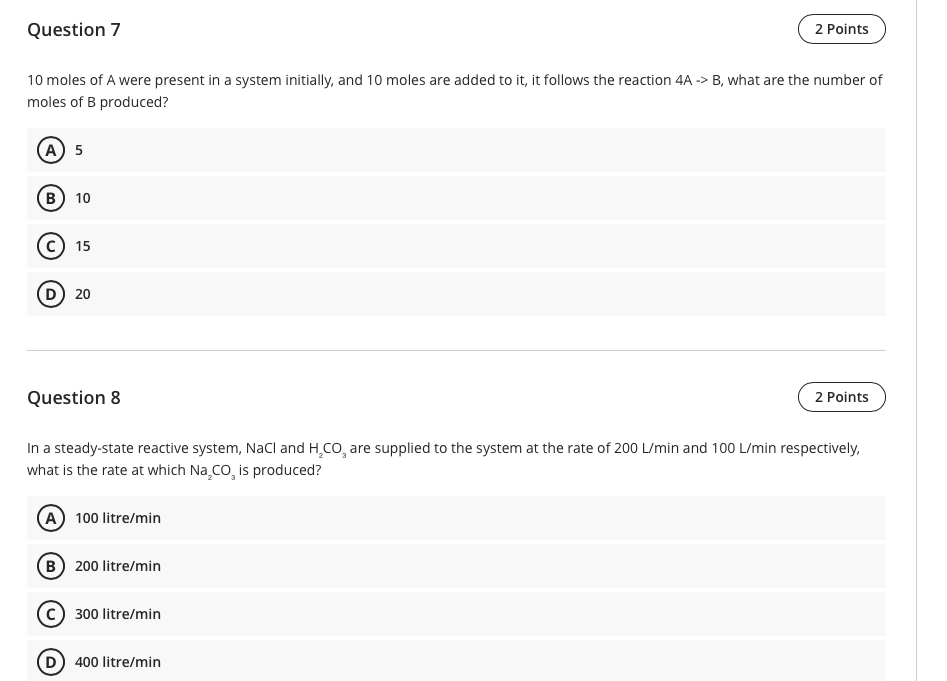This screenshot has height=681, width=947.
Task: Click the divider between Question 7 and 8
Action: coord(456,350)
